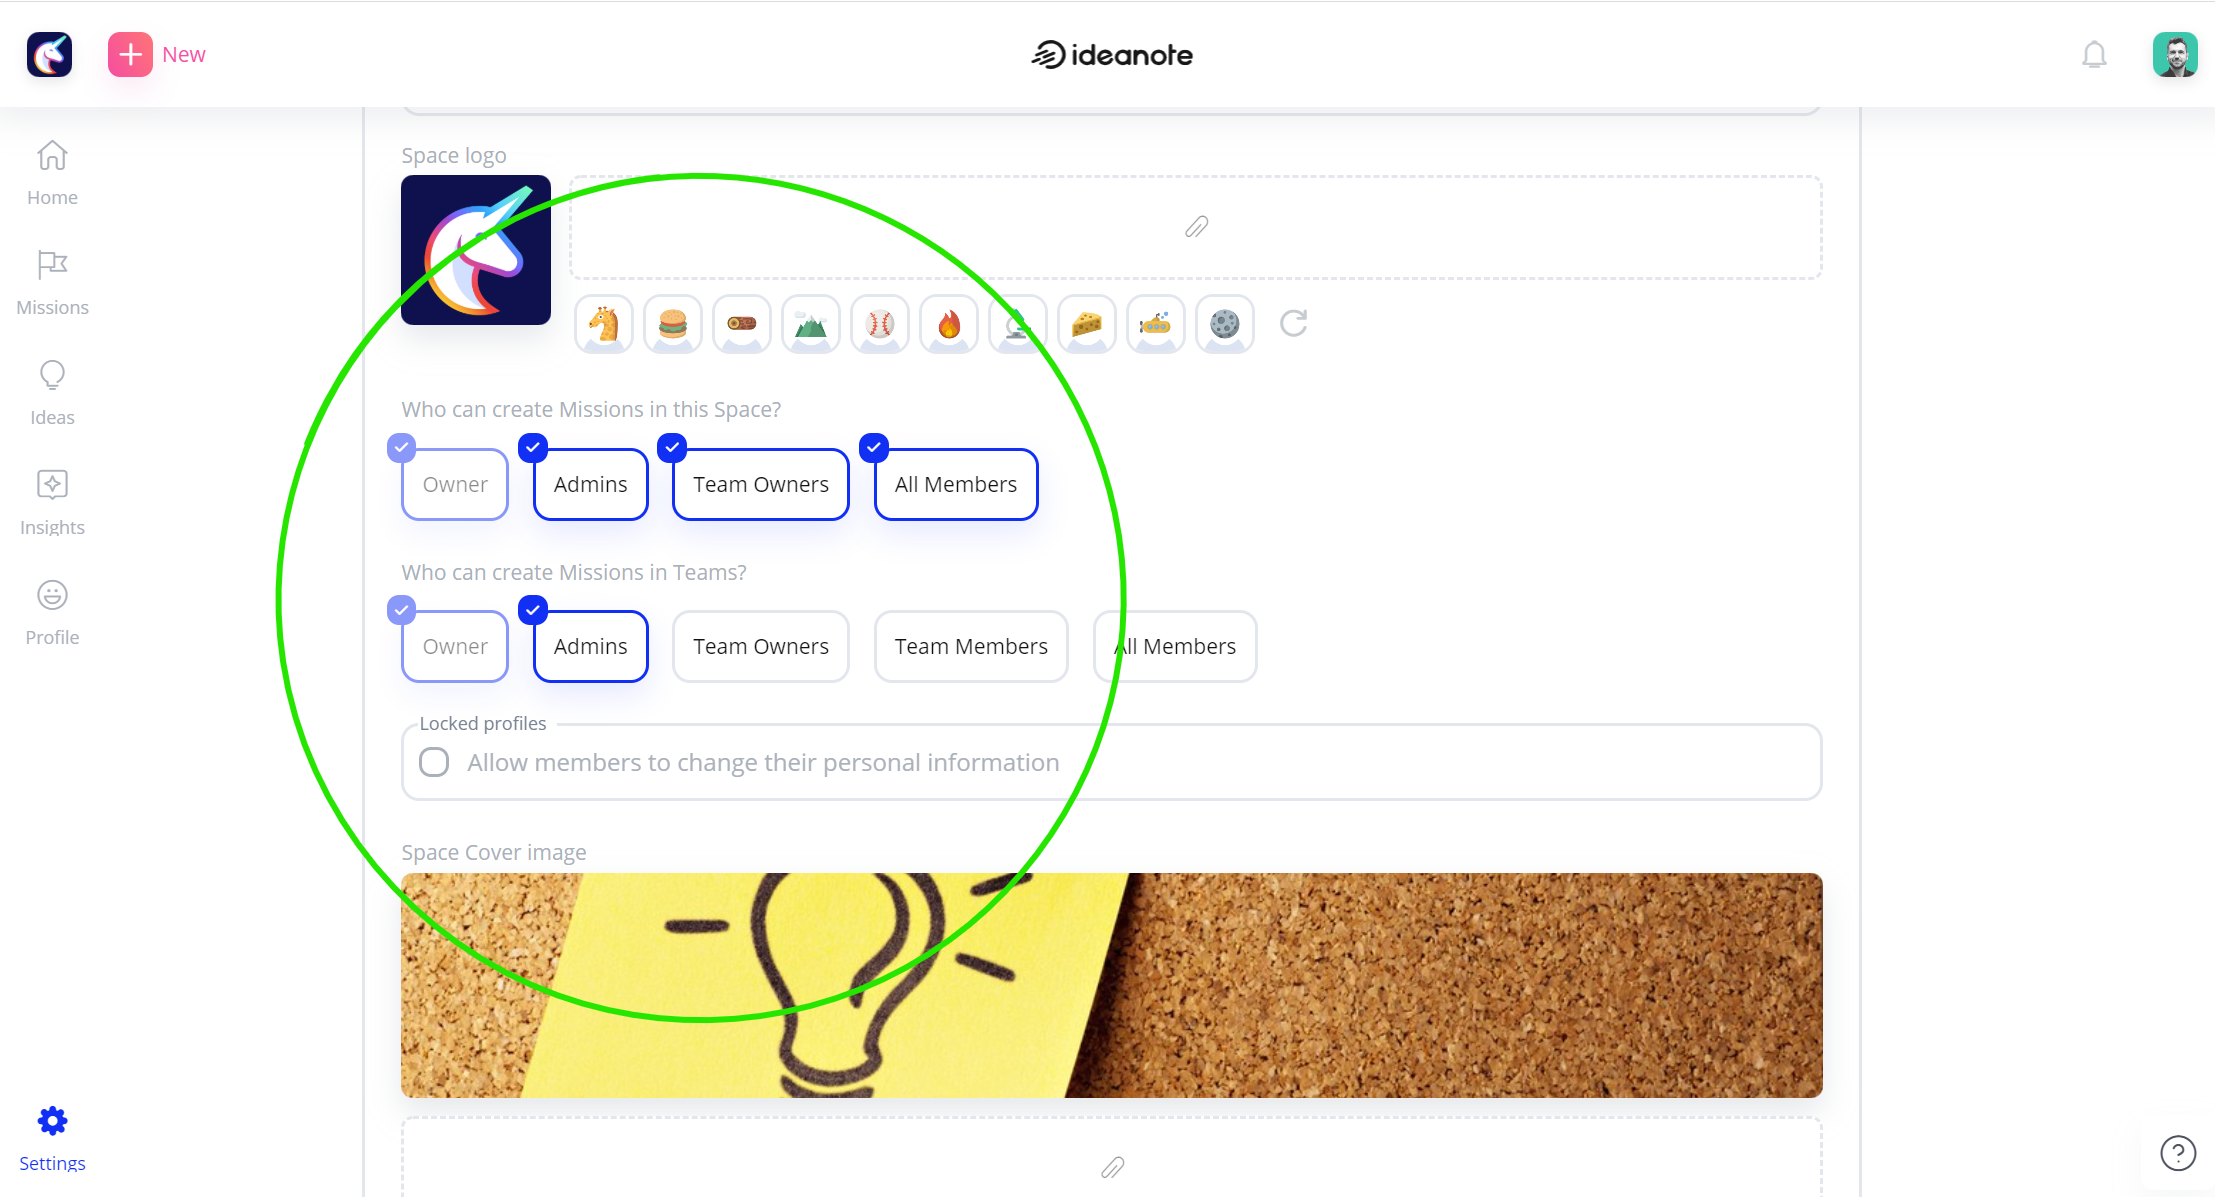Screen dimensions: 2215x1197
Task: Open the notifications bell
Action: tap(2094, 54)
